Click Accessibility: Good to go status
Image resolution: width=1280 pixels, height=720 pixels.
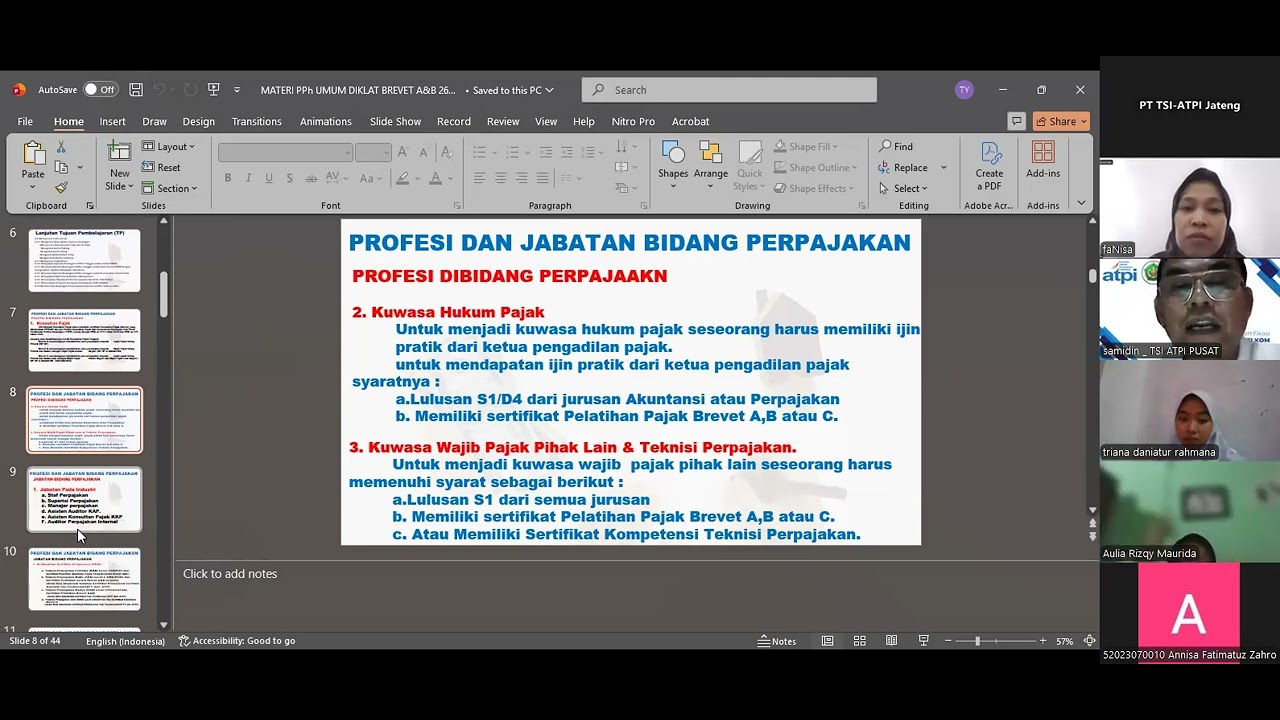point(237,641)
